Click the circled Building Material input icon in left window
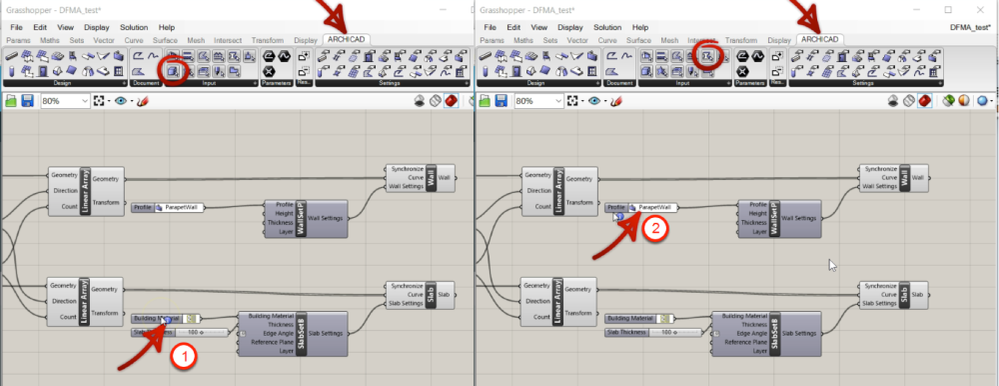Viewport: 999px width, 386px height. (173, 71)
